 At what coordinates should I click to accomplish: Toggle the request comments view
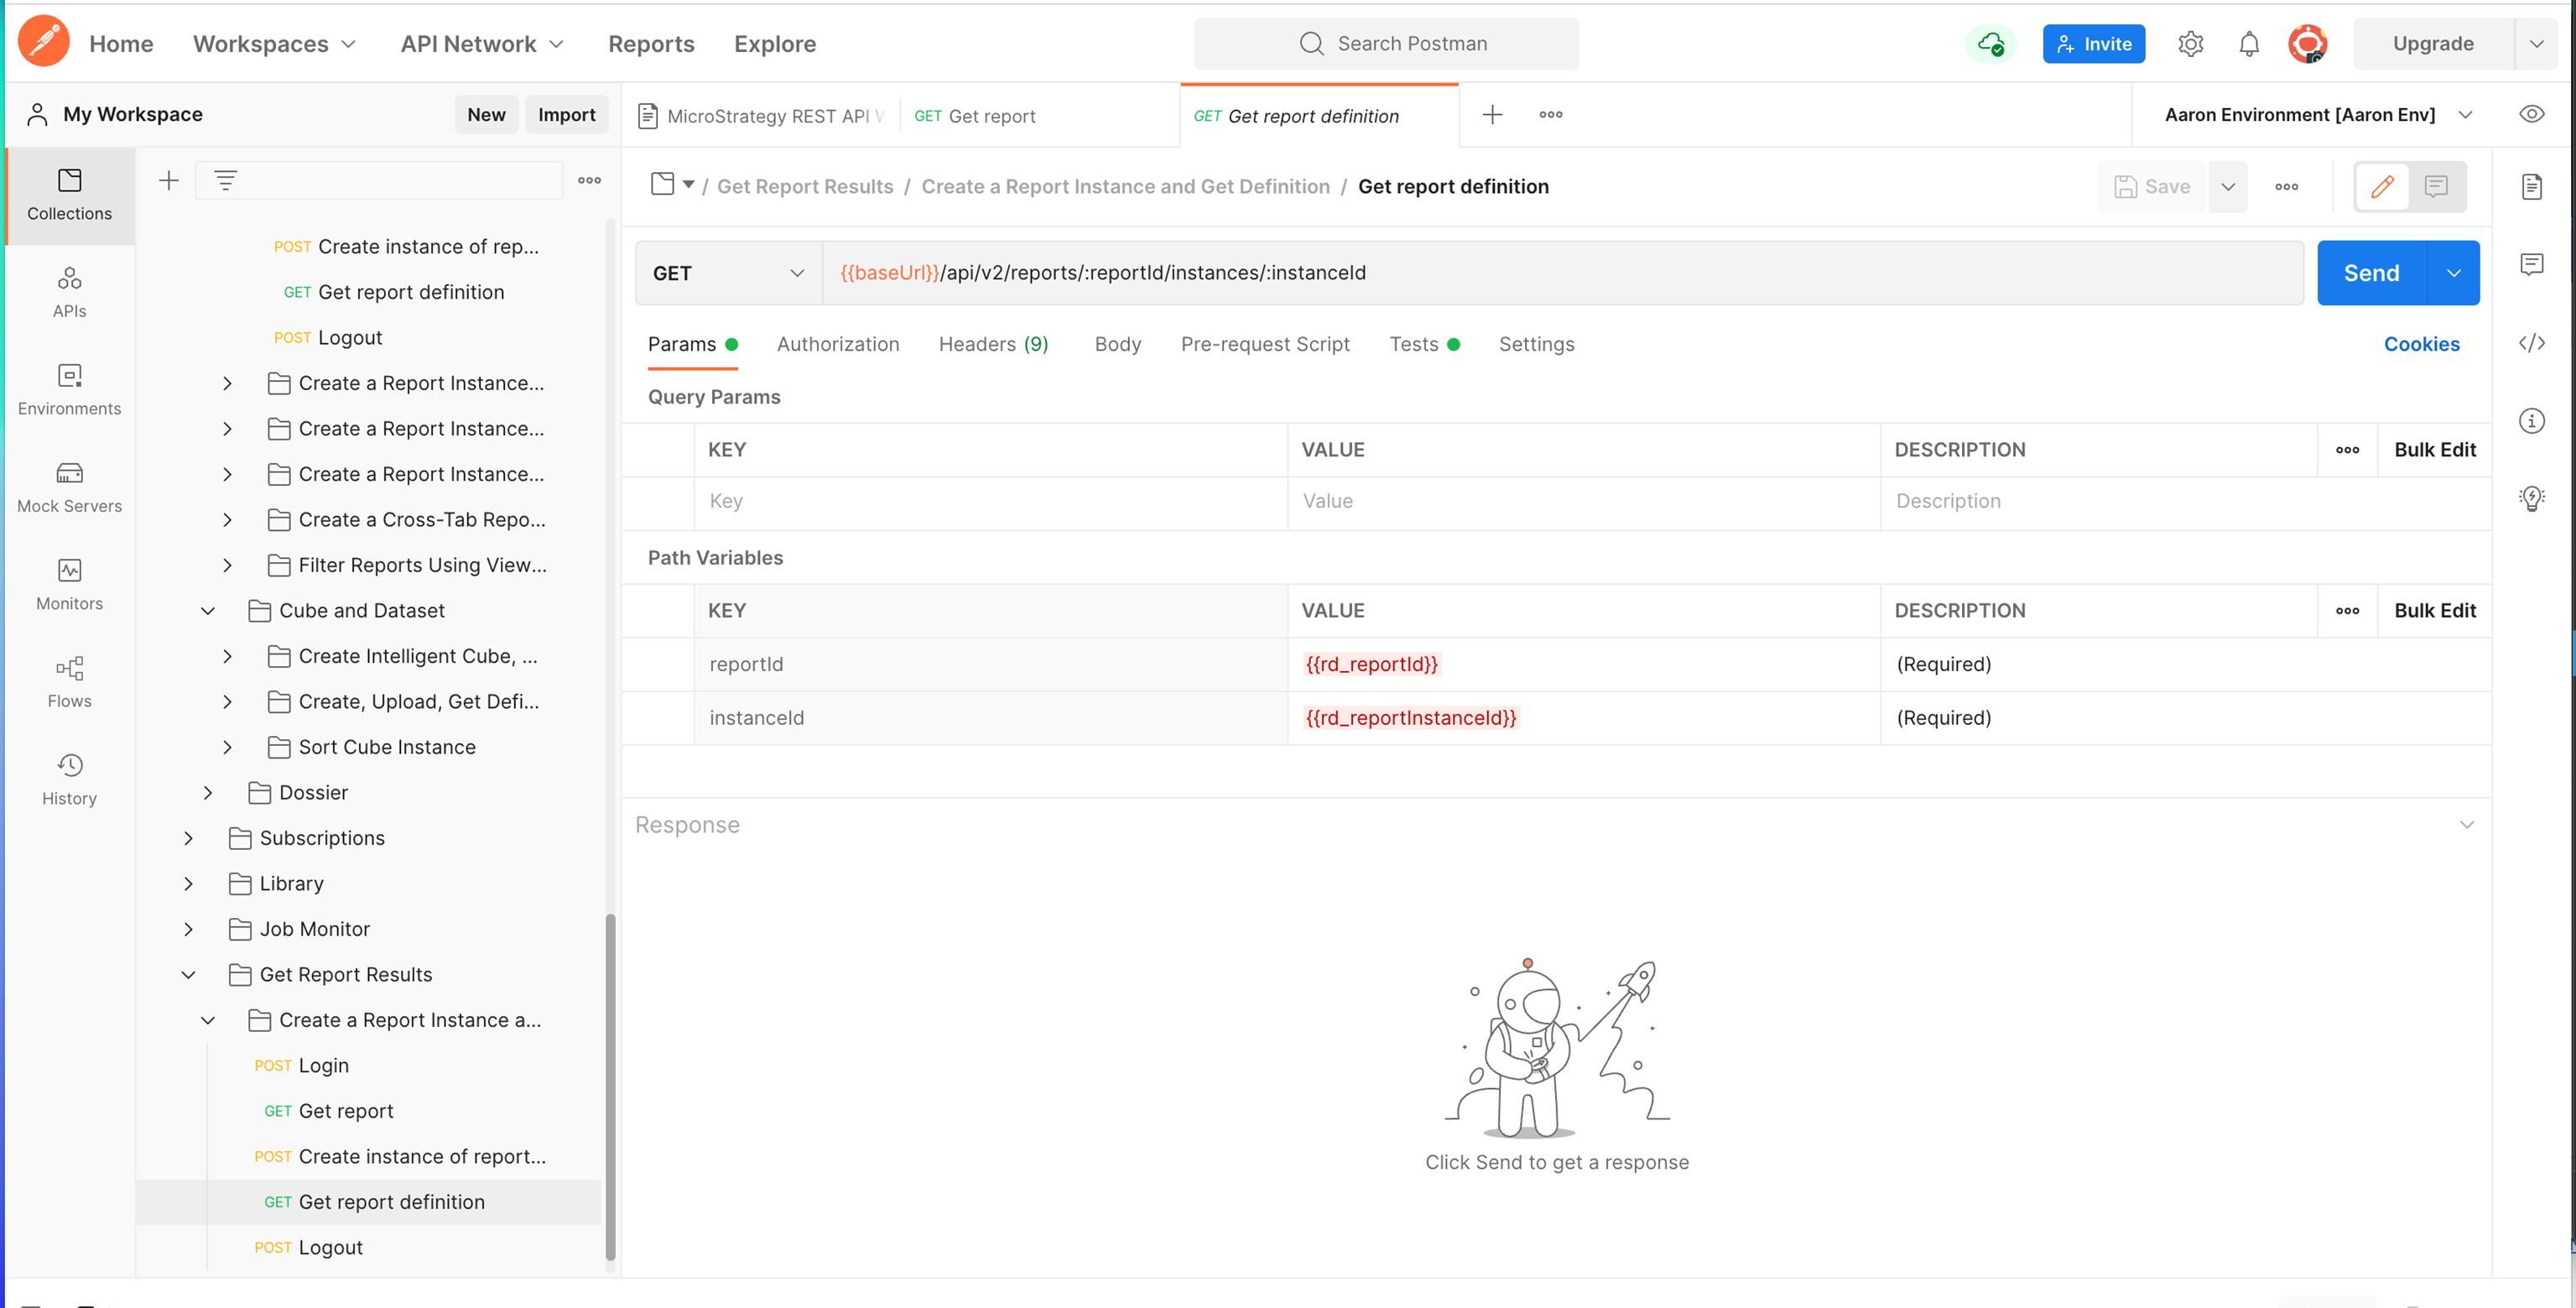pyautogui.click(x=2436, y=186)
